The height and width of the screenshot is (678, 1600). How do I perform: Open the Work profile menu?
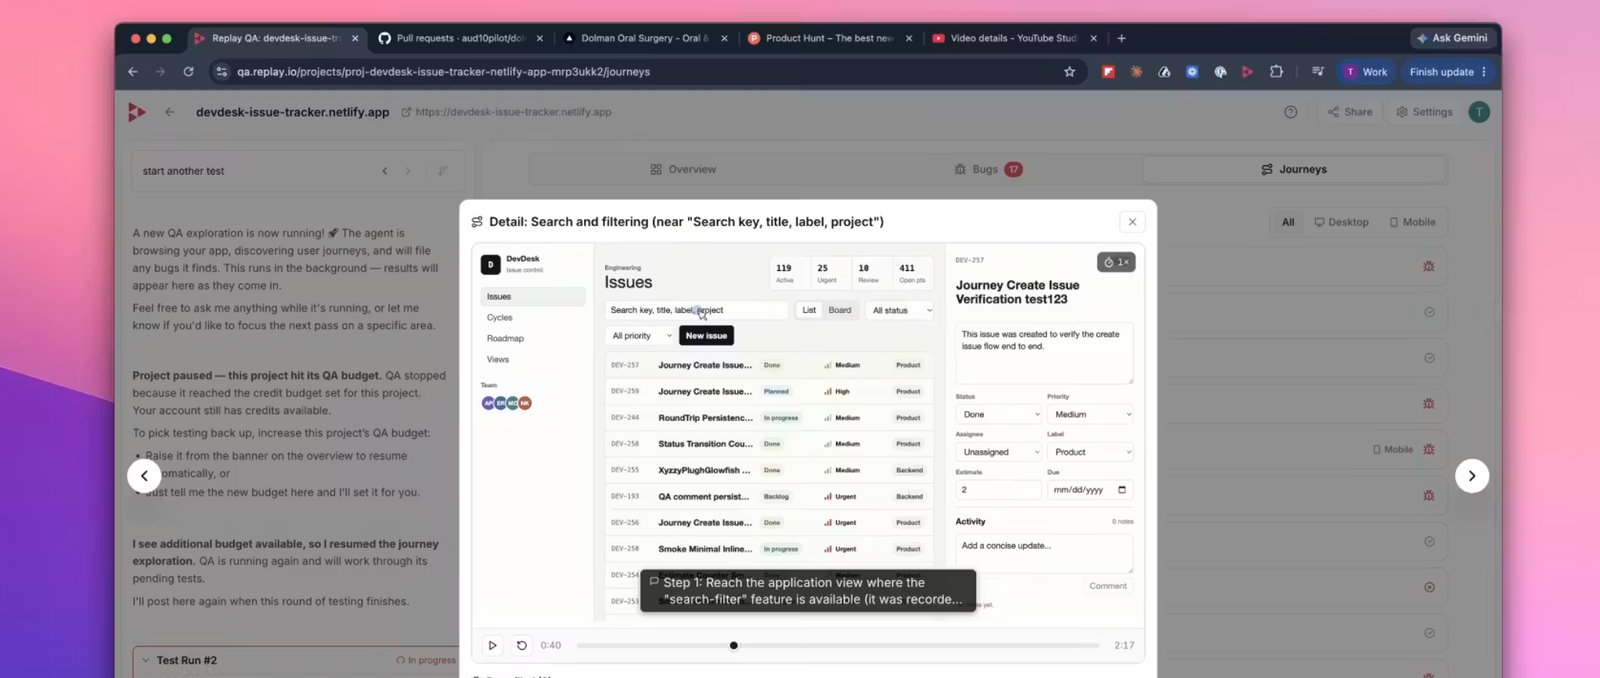(1366, 72)
